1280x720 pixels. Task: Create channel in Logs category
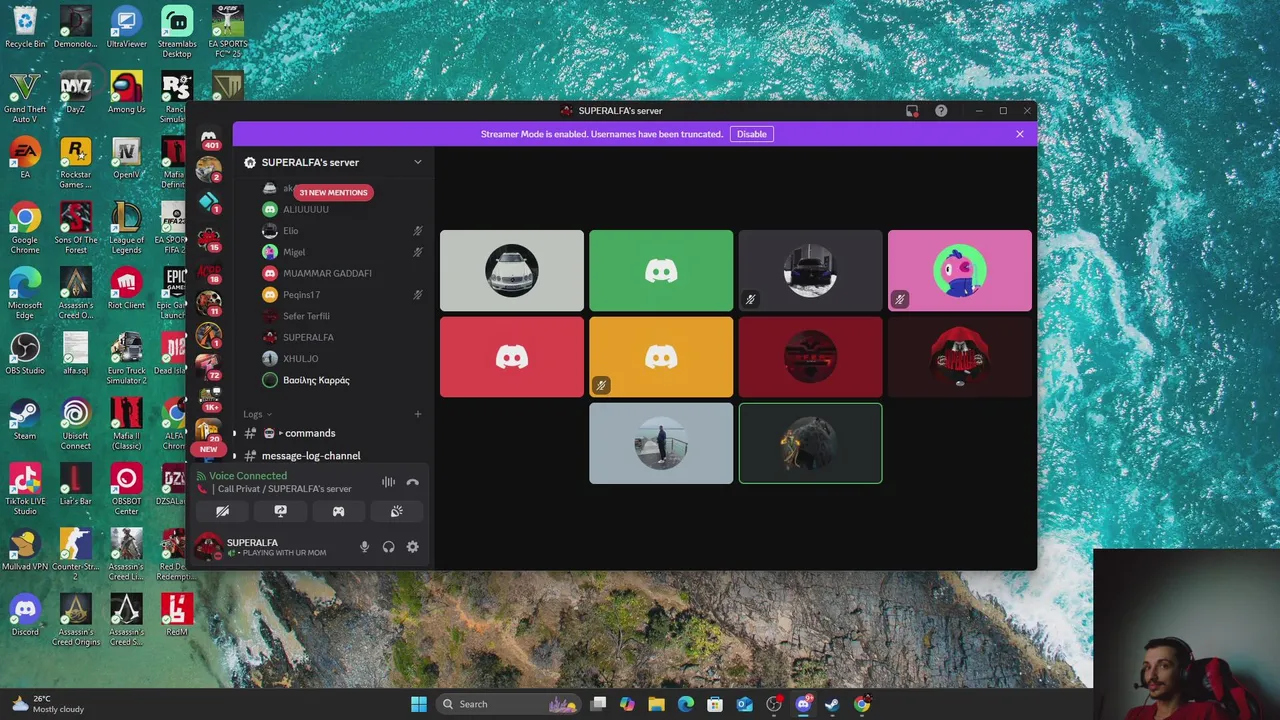[417, 414]
